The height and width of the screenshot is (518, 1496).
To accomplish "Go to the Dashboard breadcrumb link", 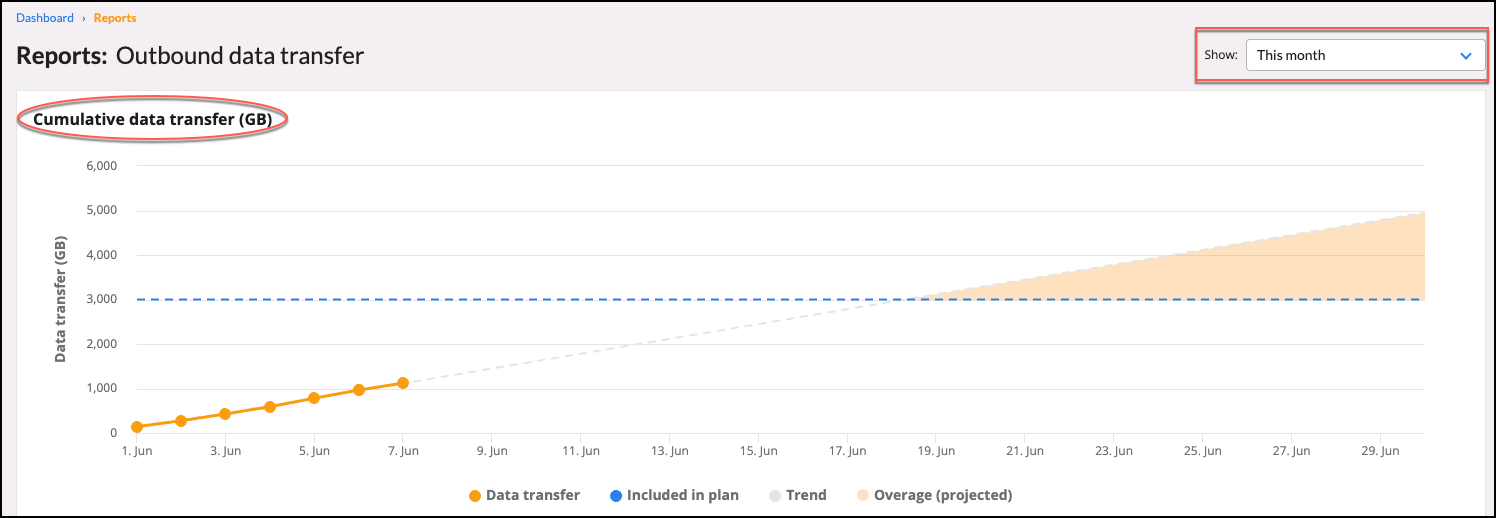I will 45,18.
